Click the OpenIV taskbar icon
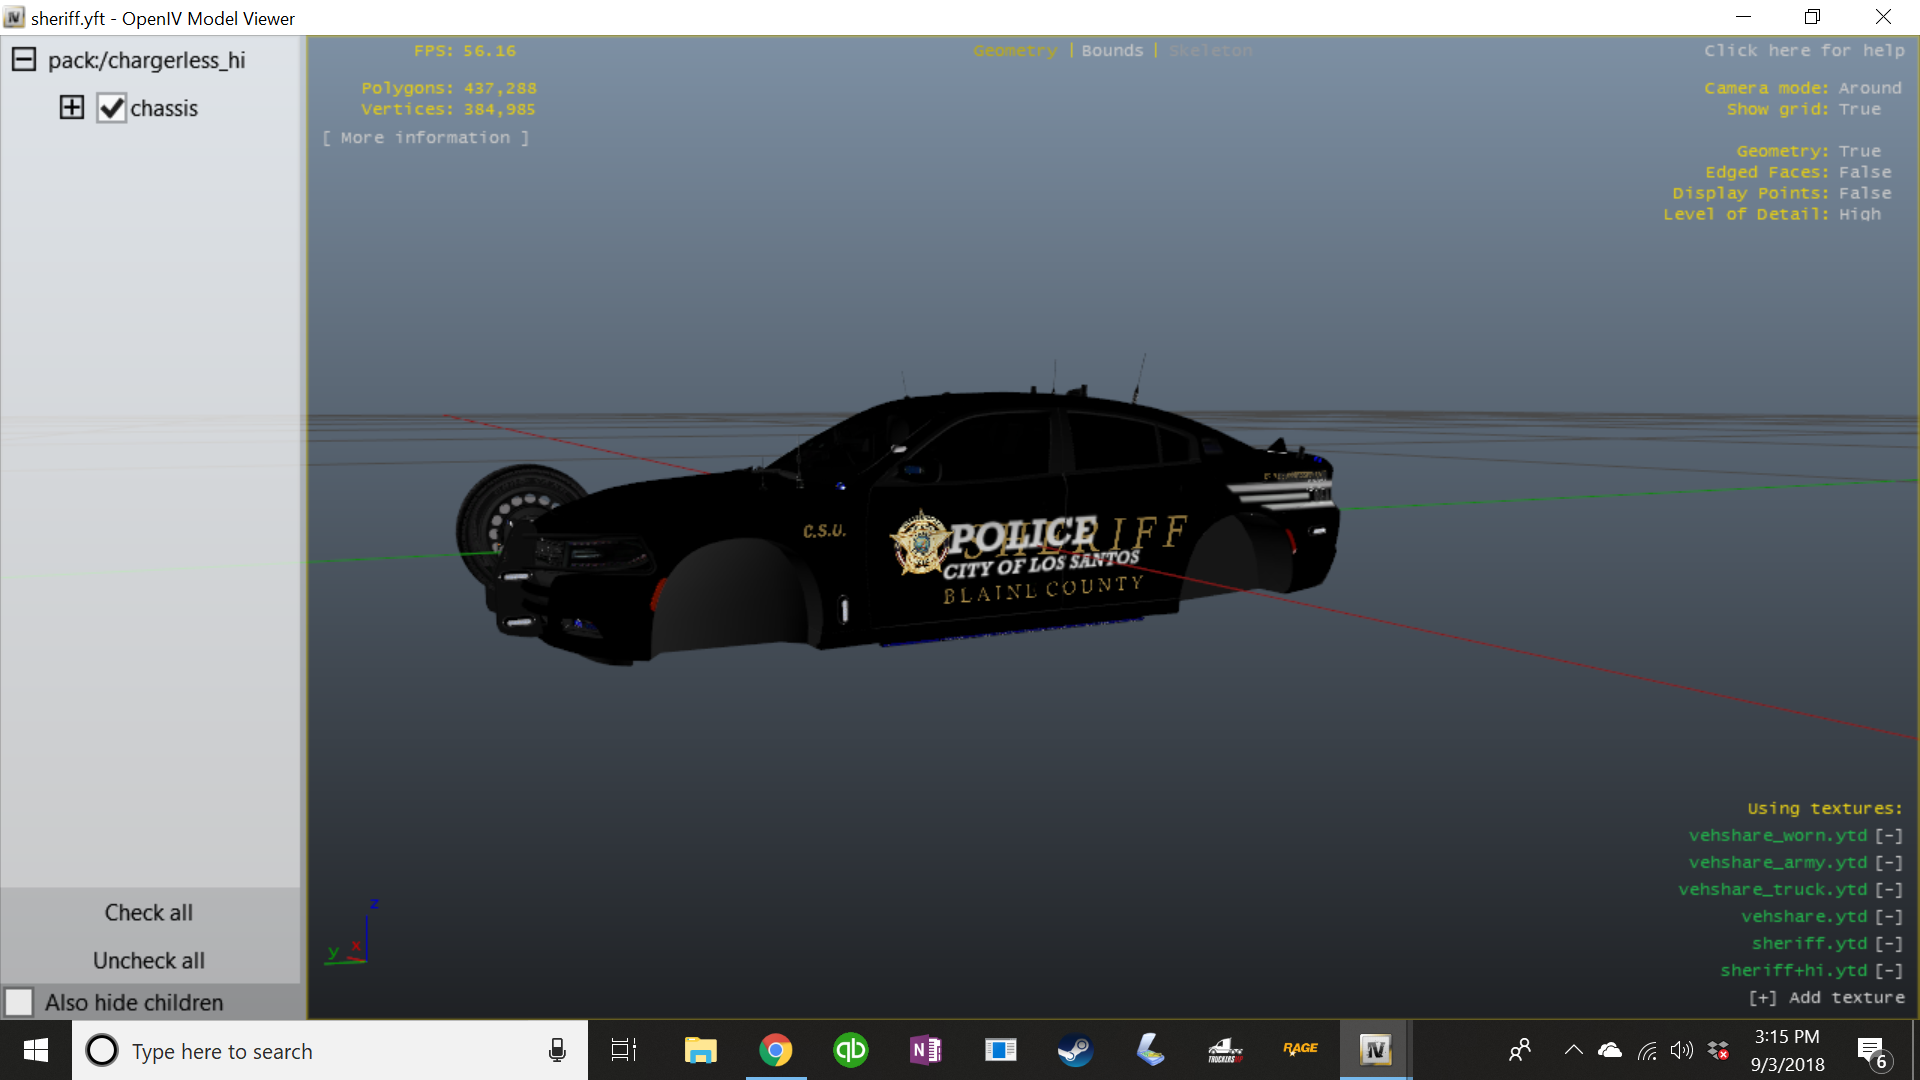Image resolution: width=1920 pixels, height=1080 pixels. click(x=1375, y=1050)
